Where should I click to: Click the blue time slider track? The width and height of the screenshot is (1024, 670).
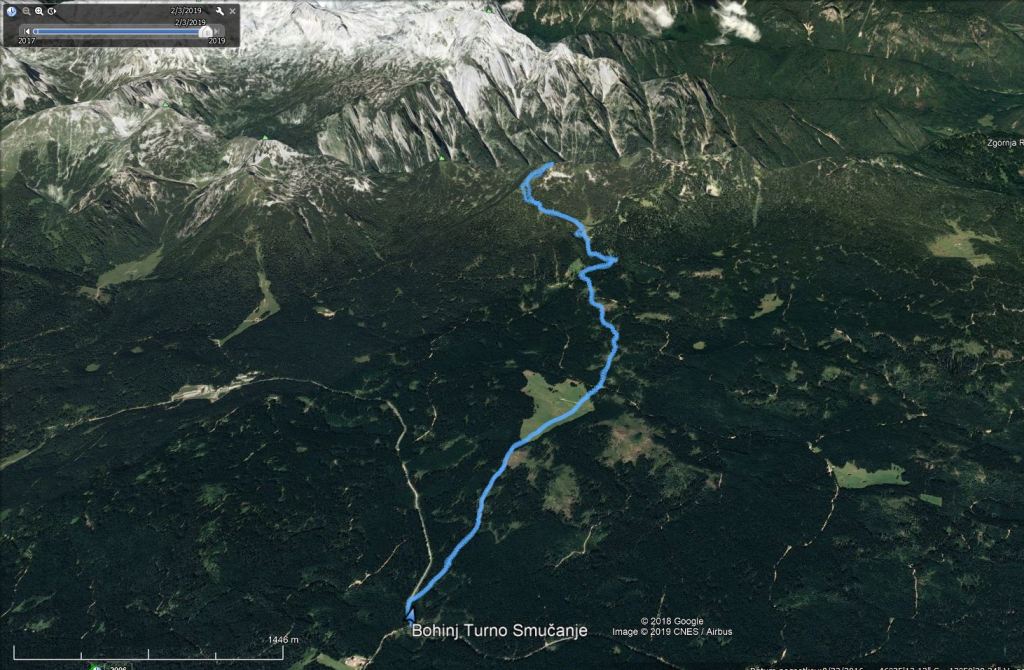pyautogui.click(x=118, y=31)
